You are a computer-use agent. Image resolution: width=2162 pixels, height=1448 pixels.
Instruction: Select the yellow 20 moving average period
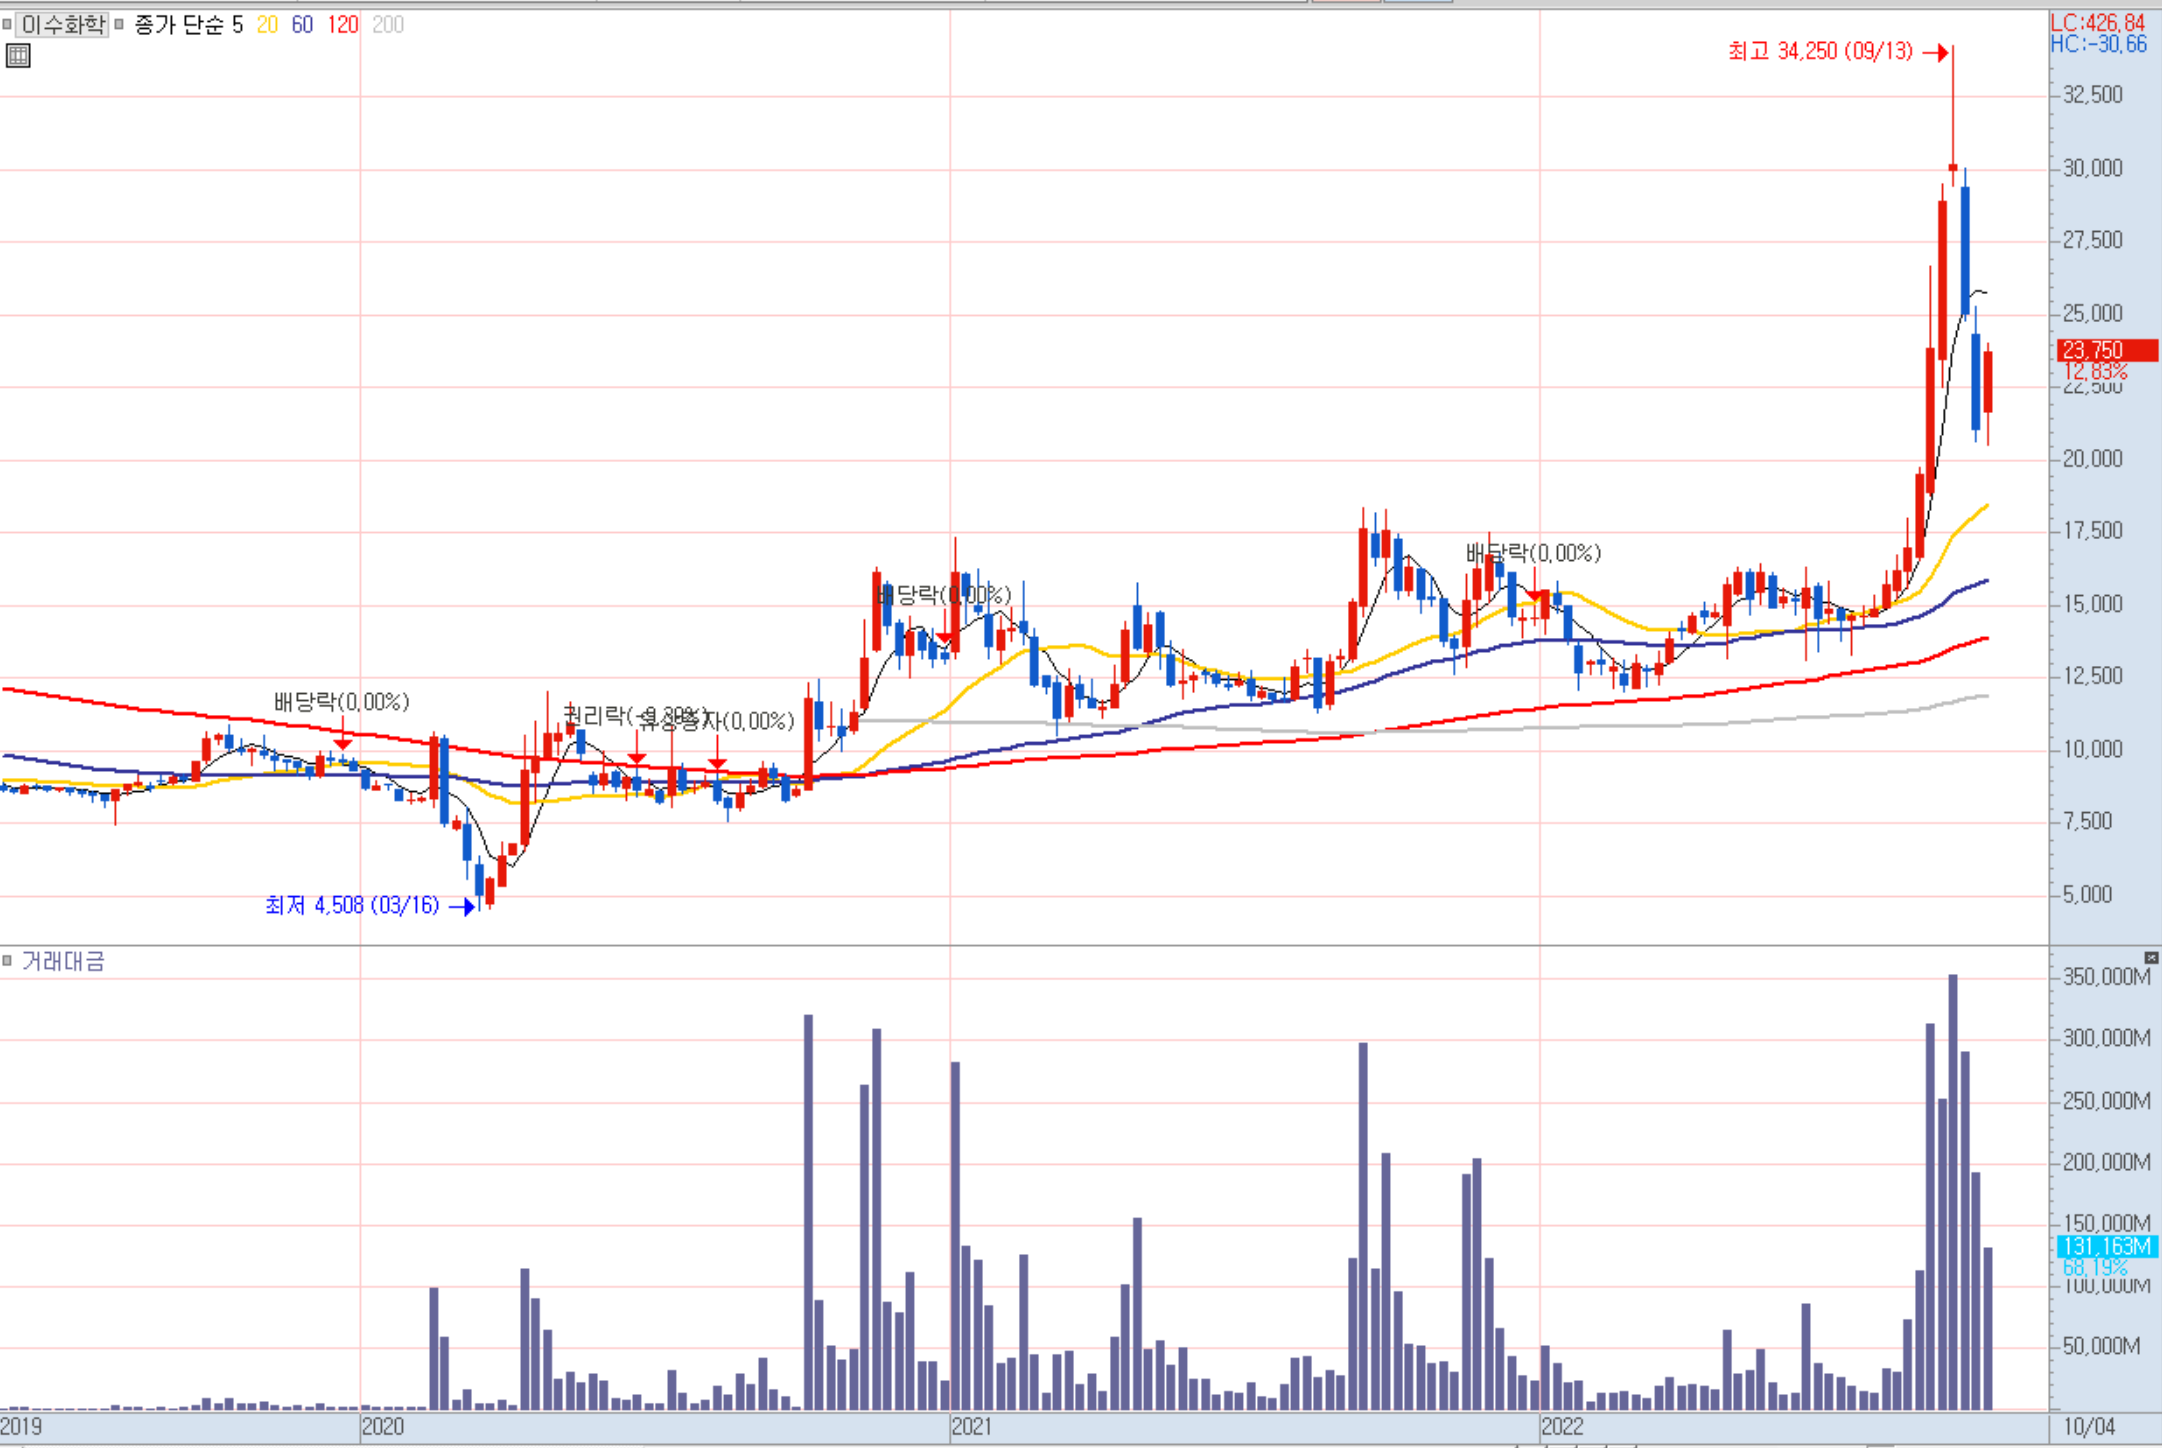tap(267, 24)
